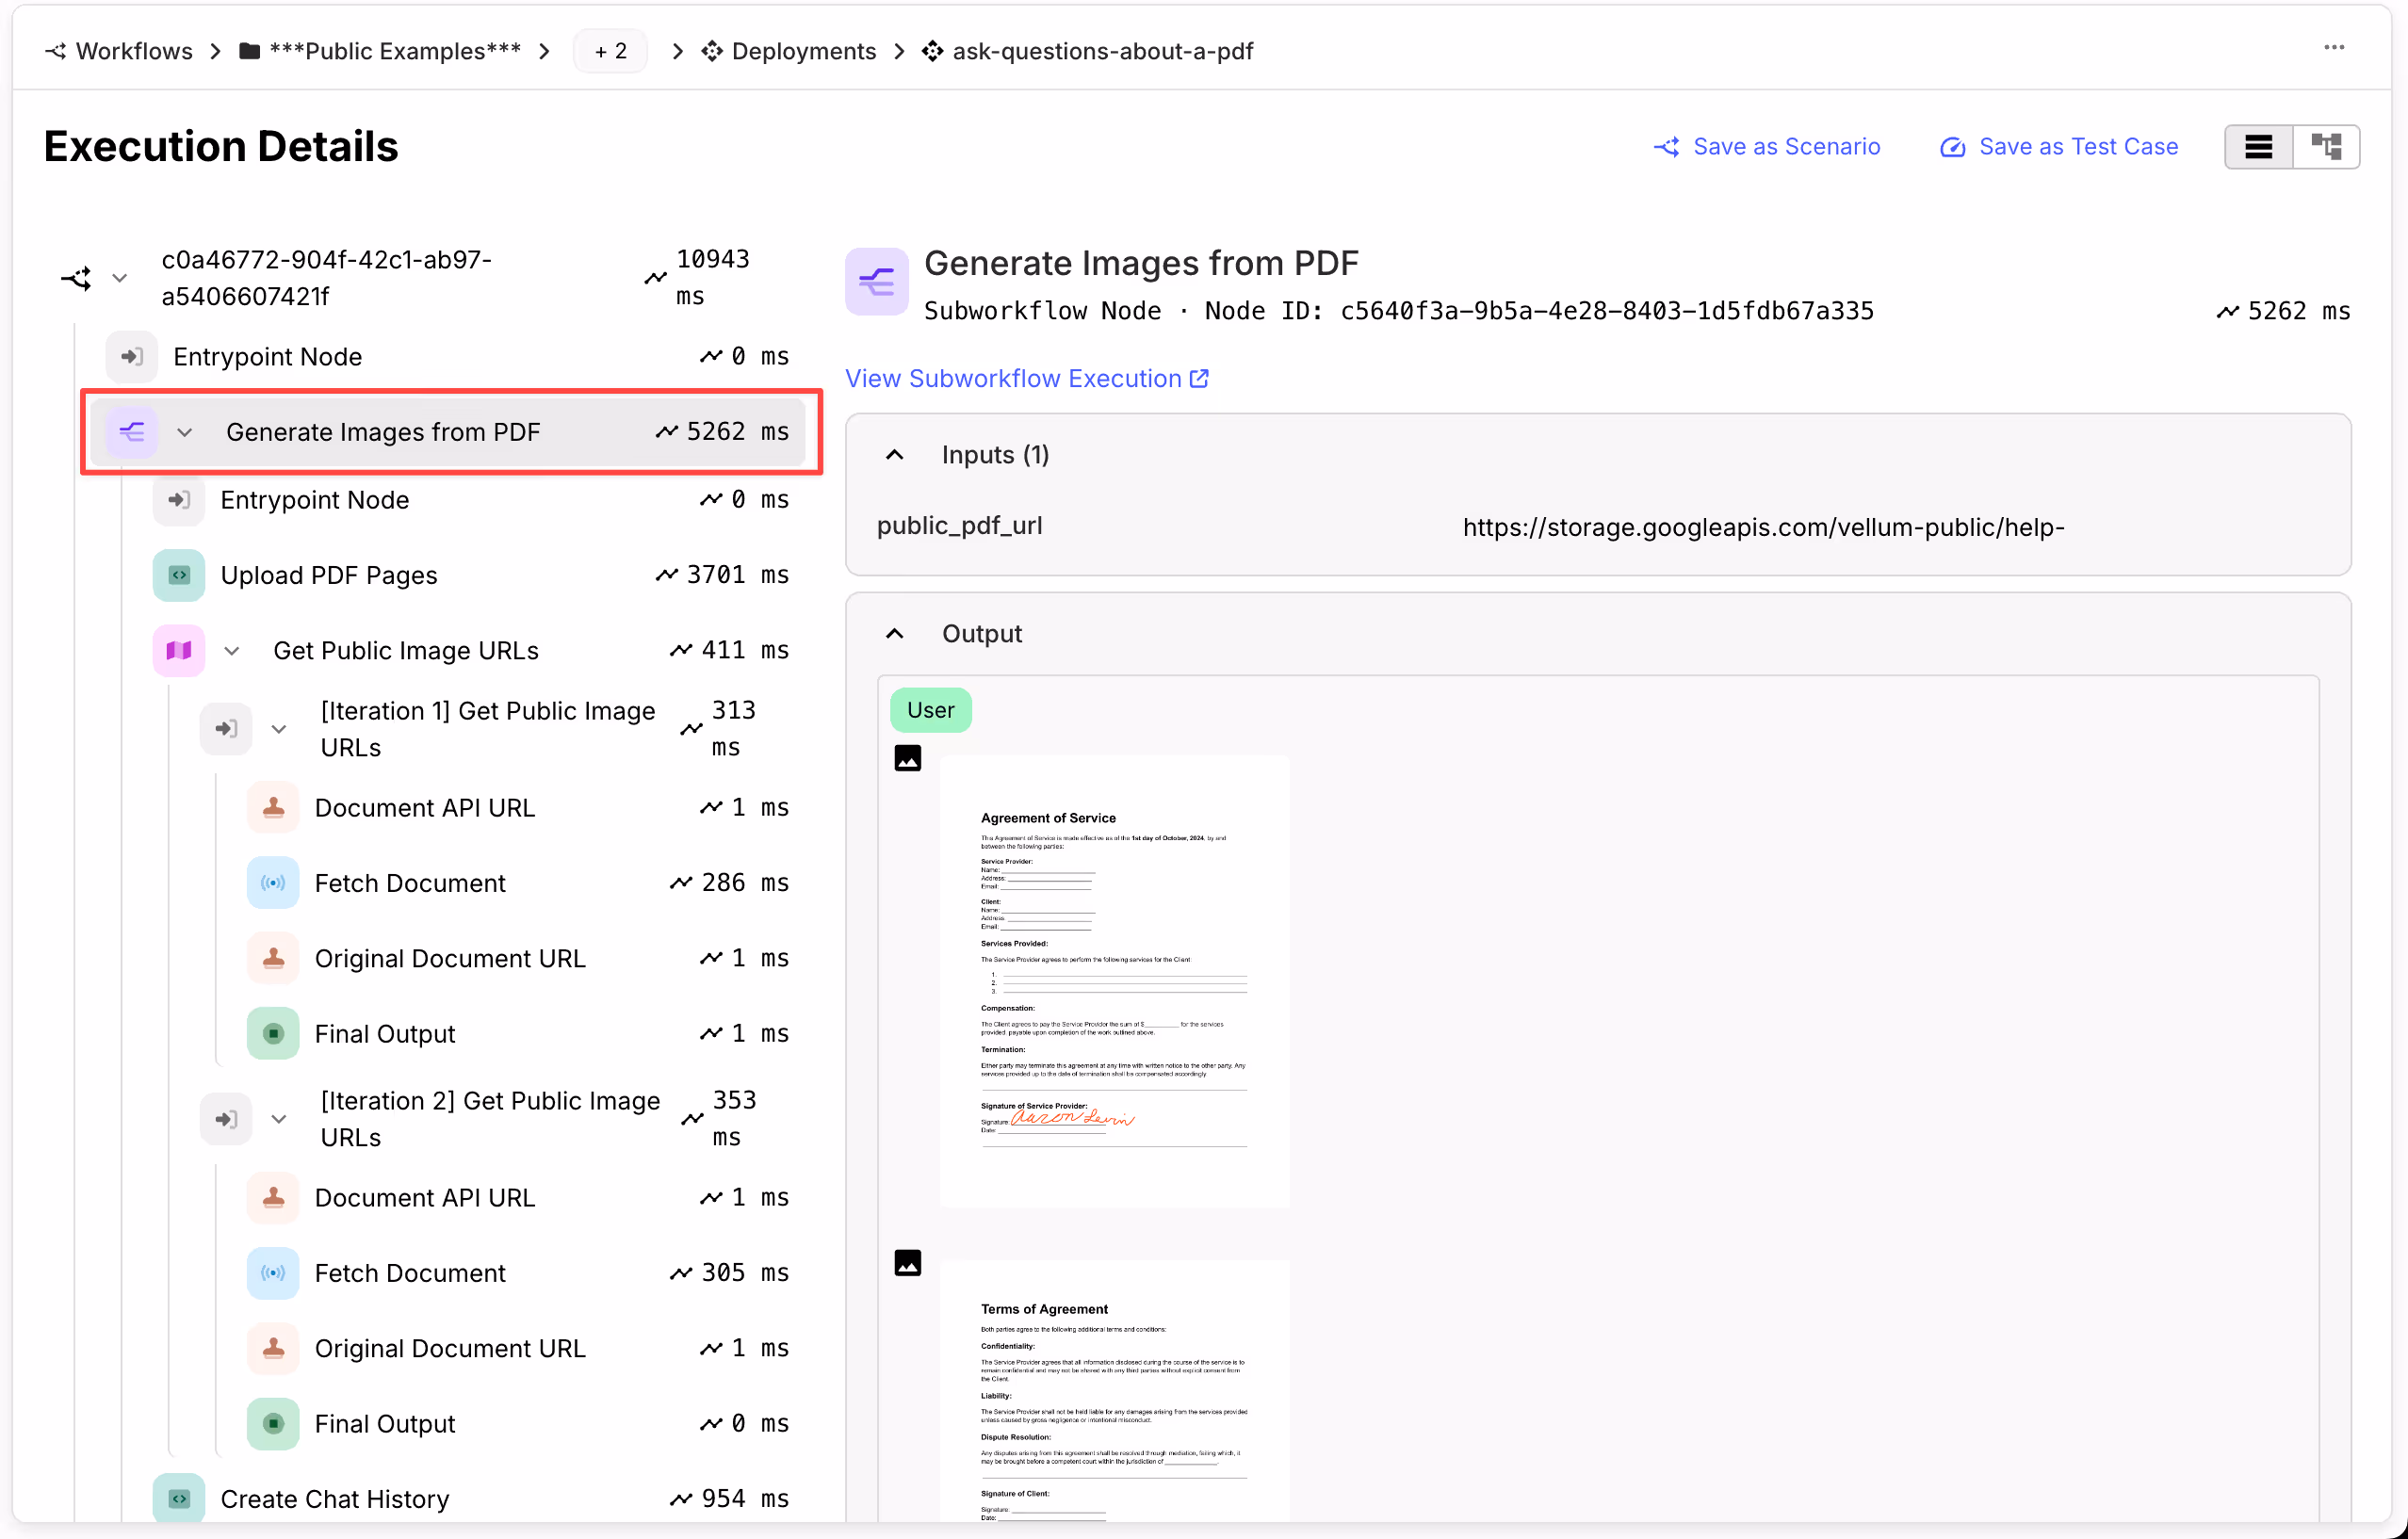Collapse the Inputs (1) section
2408x1539 pixels.
coord(895,455)
